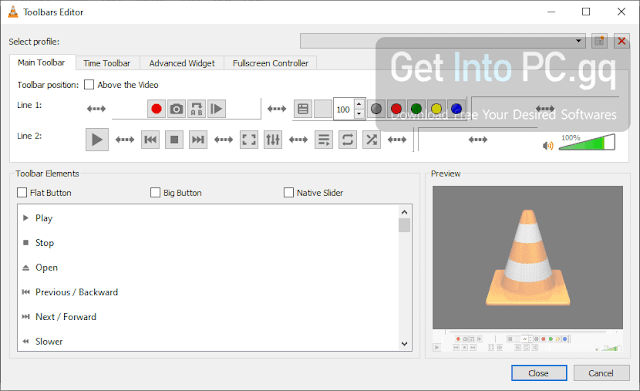Click the red circle teletext button

point(396,109)
